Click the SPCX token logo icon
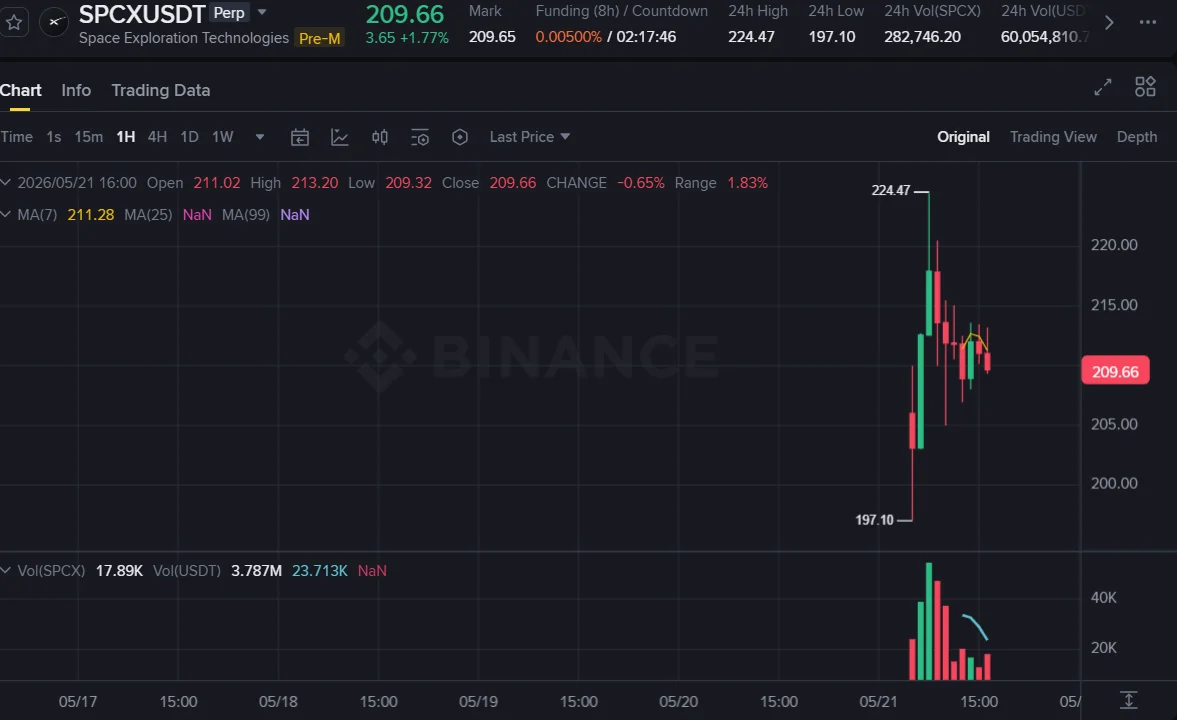Viewport: 1177px width, 720px height. (x=54, y=23)
